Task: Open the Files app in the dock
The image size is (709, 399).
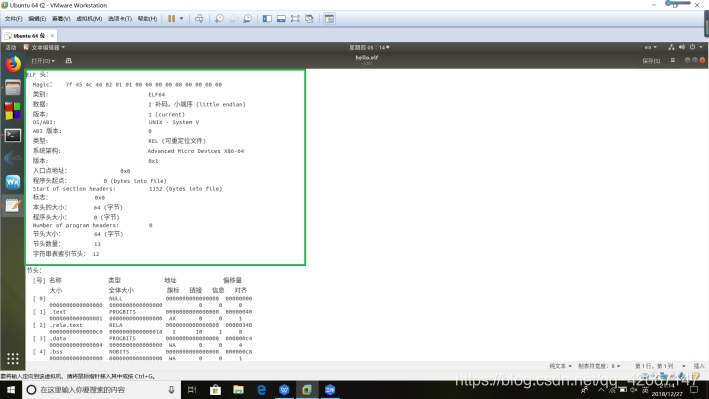Action: (13, 88)
